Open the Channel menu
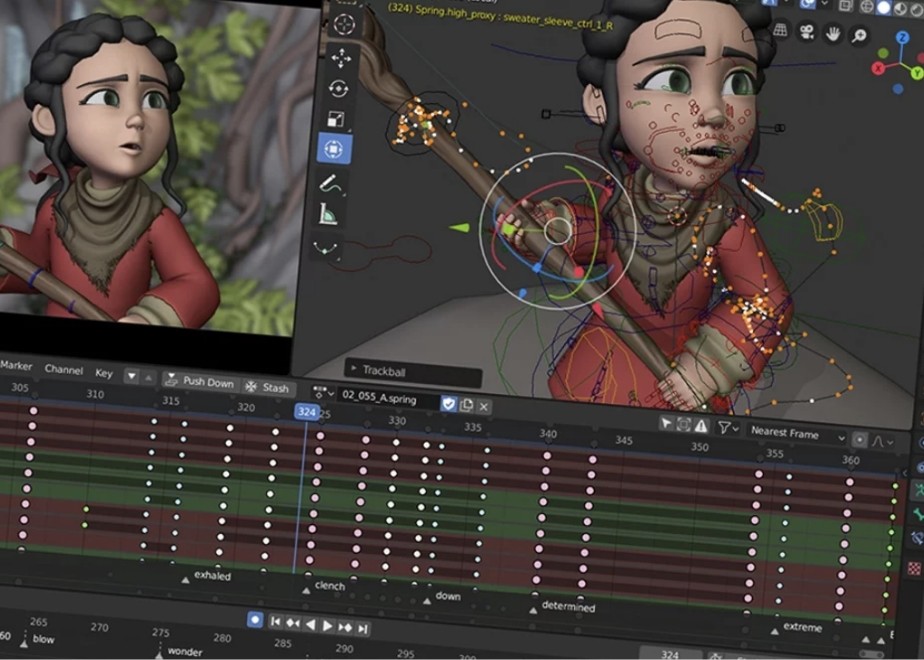 pos(64,370)
